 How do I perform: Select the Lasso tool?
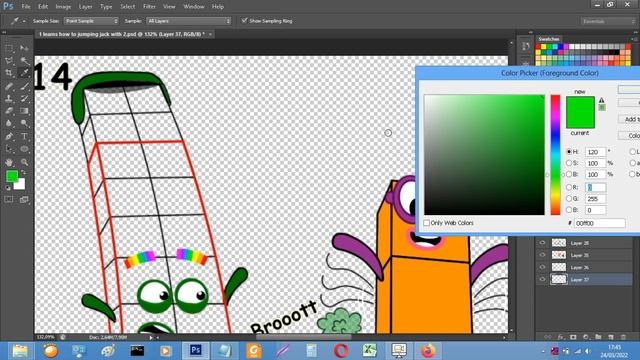click(9, 61)
